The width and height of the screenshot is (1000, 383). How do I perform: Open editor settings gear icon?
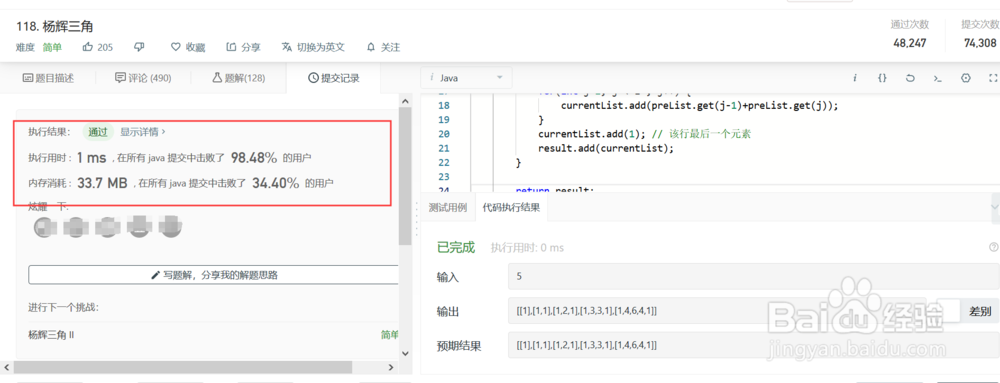point(966,78)
